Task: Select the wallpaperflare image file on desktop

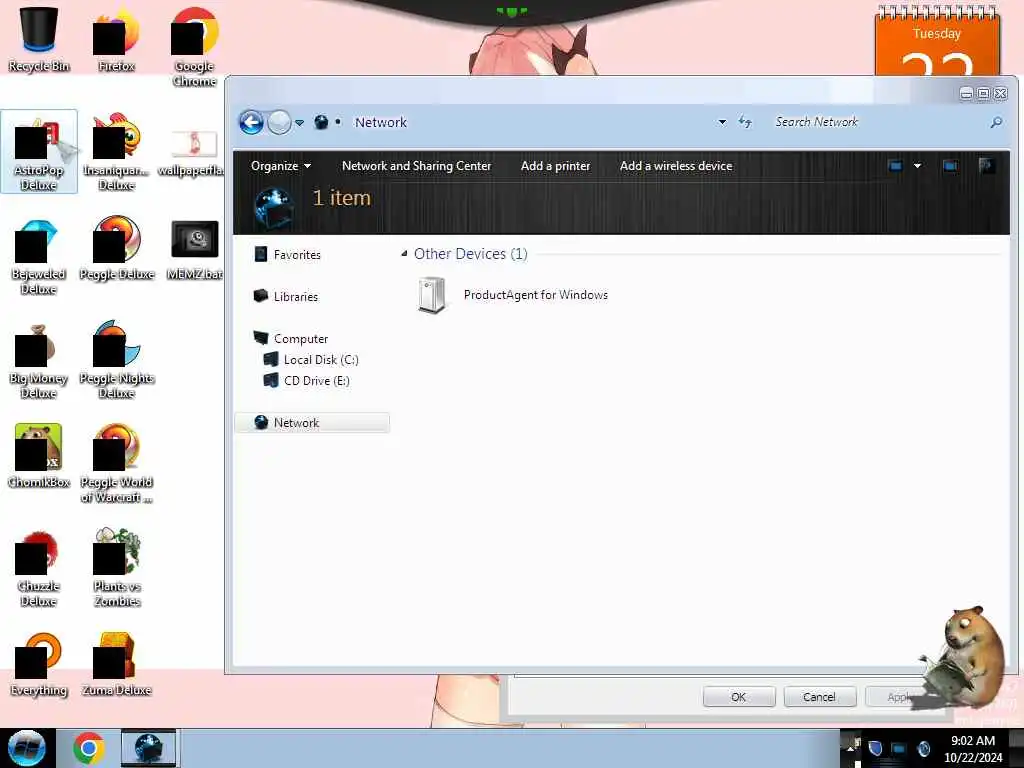Action: 194,152
